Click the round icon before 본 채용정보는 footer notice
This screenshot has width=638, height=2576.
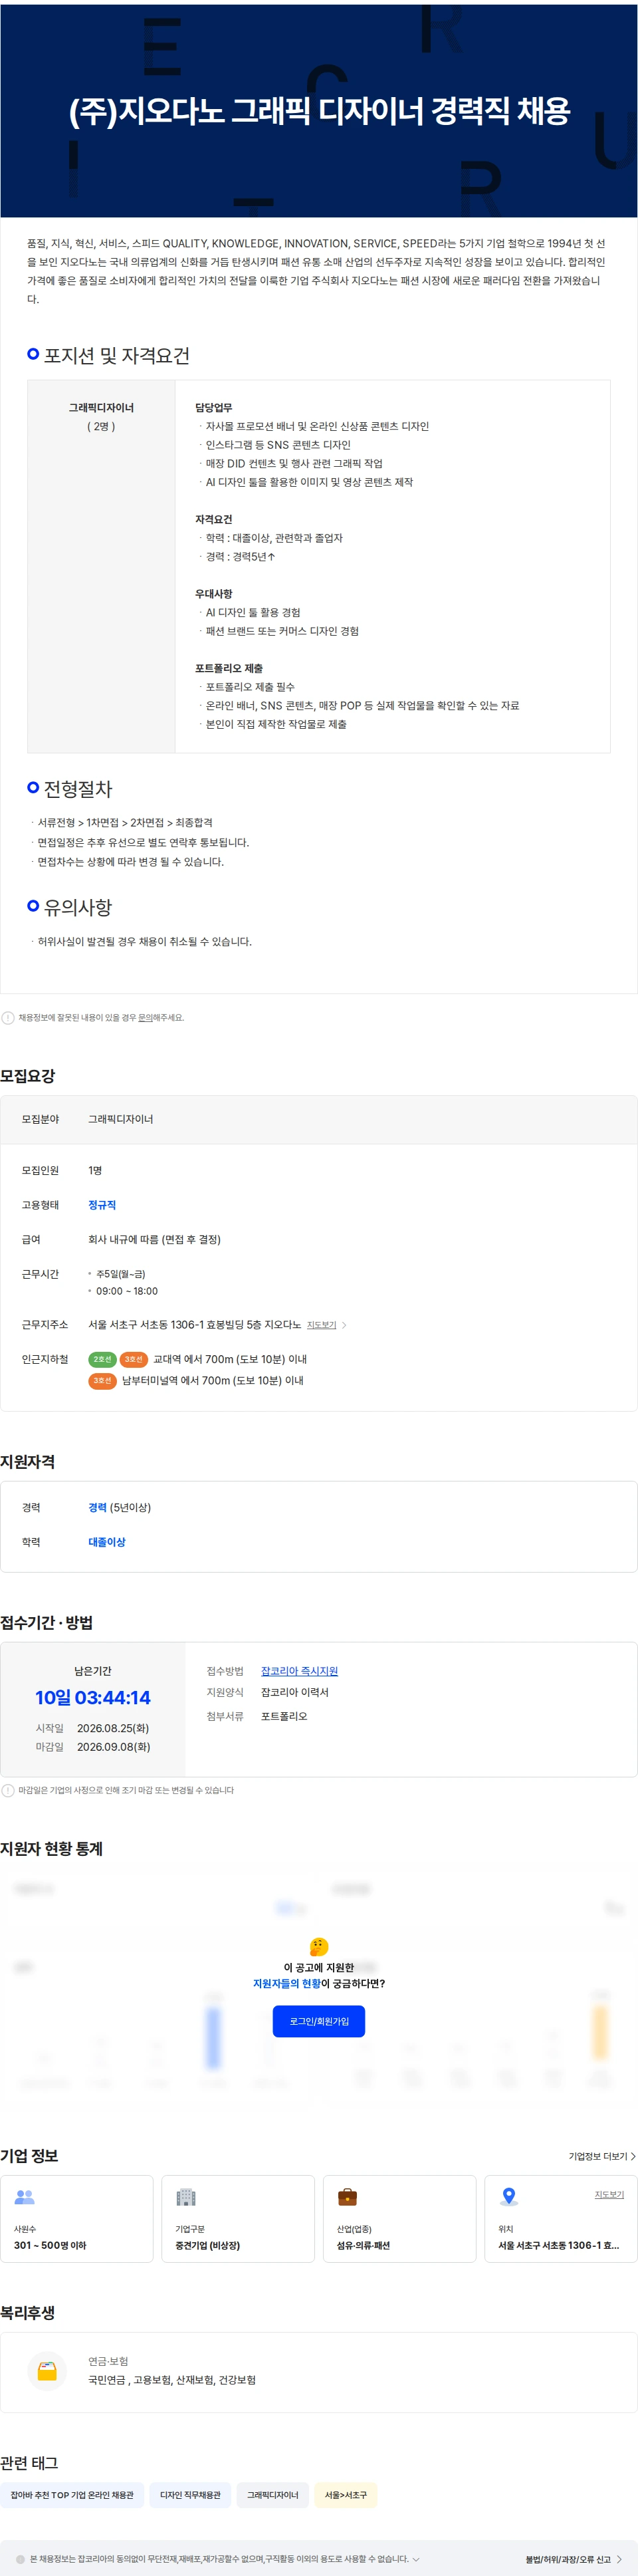(x=20, y=2559)
